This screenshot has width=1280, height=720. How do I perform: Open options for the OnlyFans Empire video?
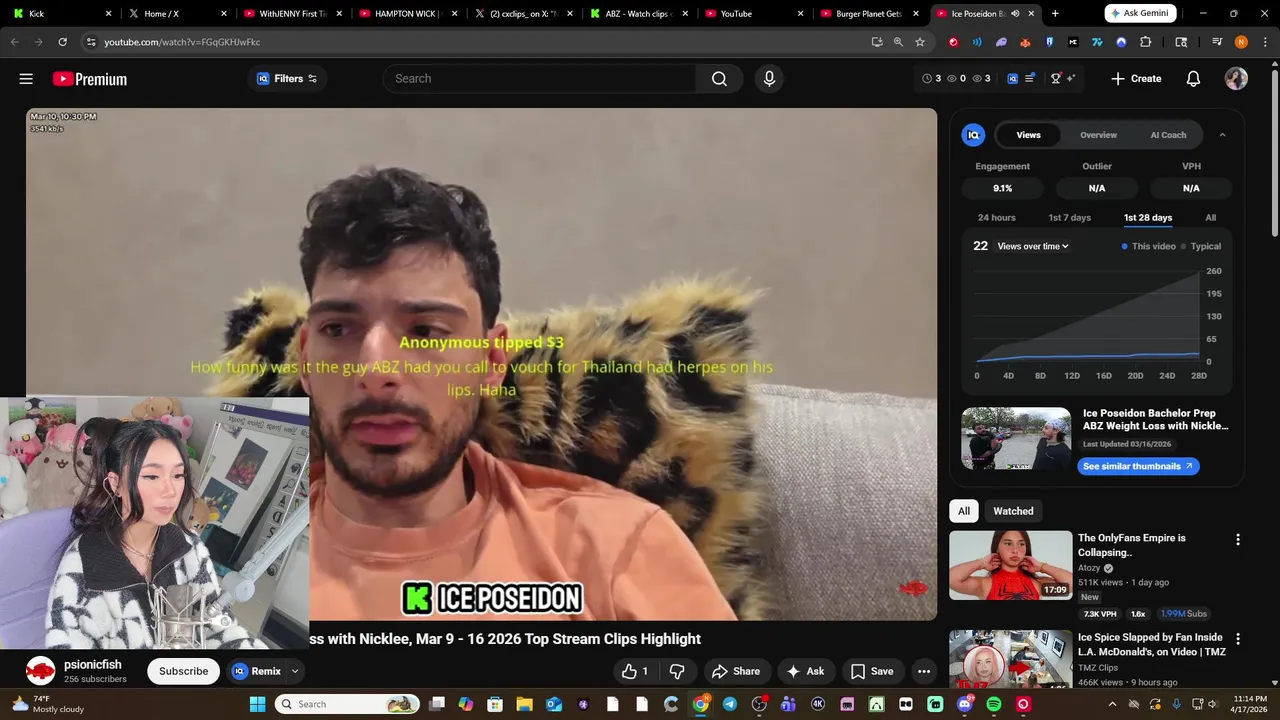(1238, 540)
